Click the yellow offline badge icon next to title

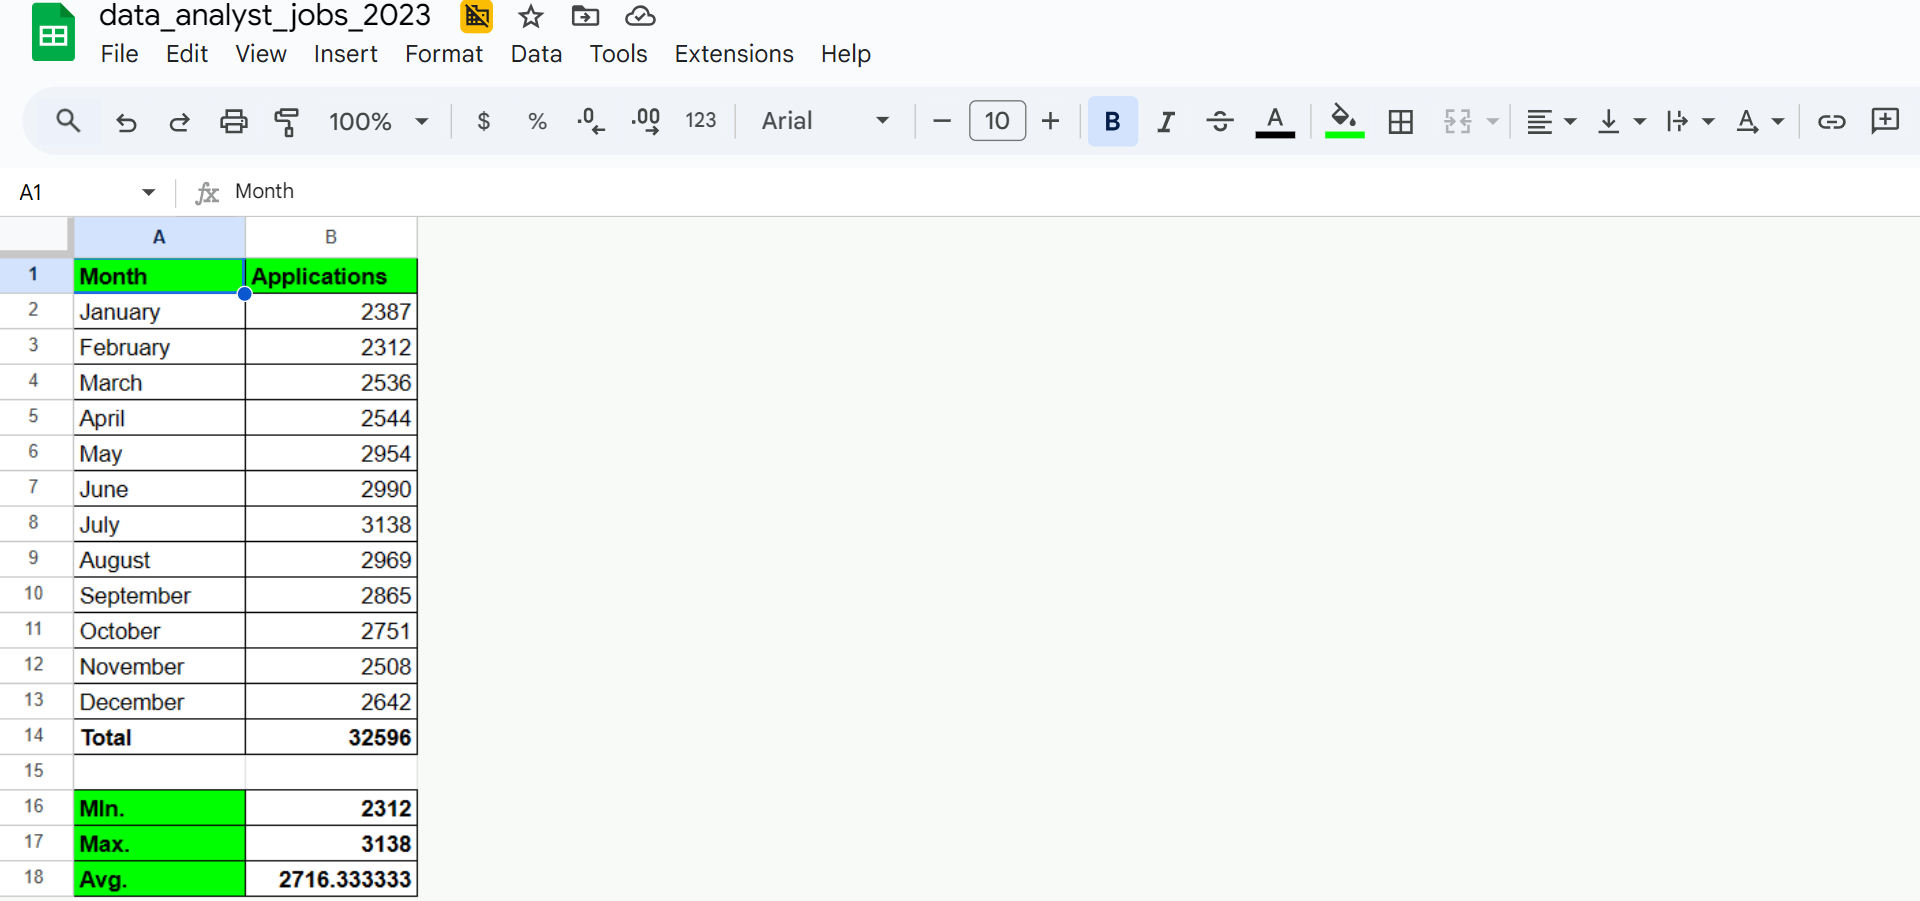point(477,16)
